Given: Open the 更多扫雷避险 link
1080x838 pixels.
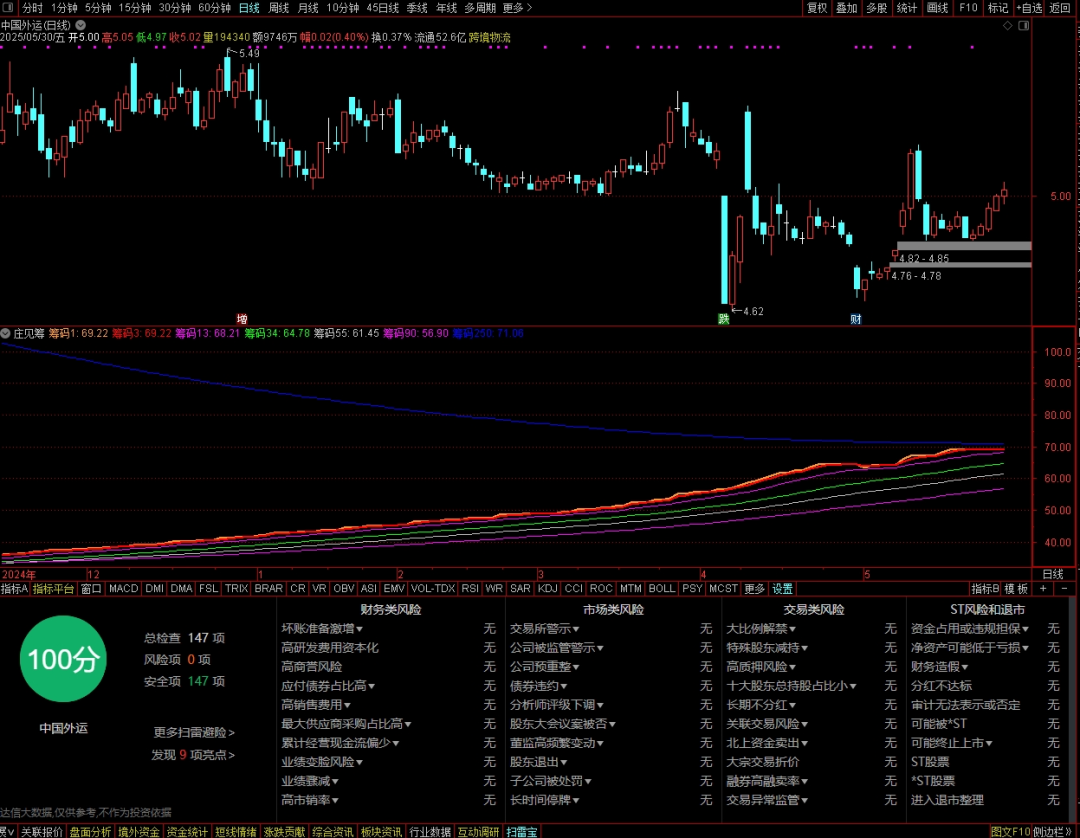Looking at the screenshot, I should tap(194, 733).
